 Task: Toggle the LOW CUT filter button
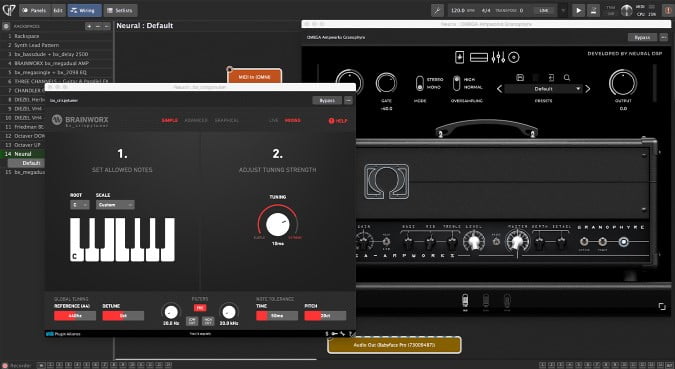pyautogui.click(x=192, y=321)
